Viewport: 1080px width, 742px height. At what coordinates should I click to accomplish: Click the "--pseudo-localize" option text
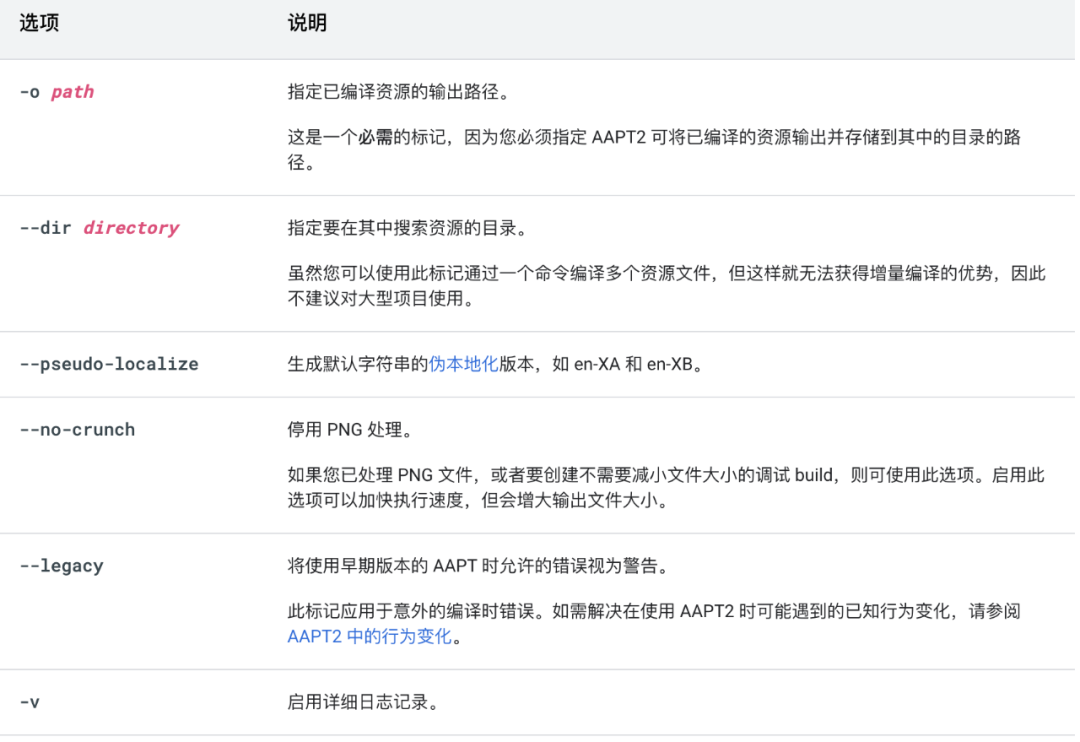click(110, 364)
